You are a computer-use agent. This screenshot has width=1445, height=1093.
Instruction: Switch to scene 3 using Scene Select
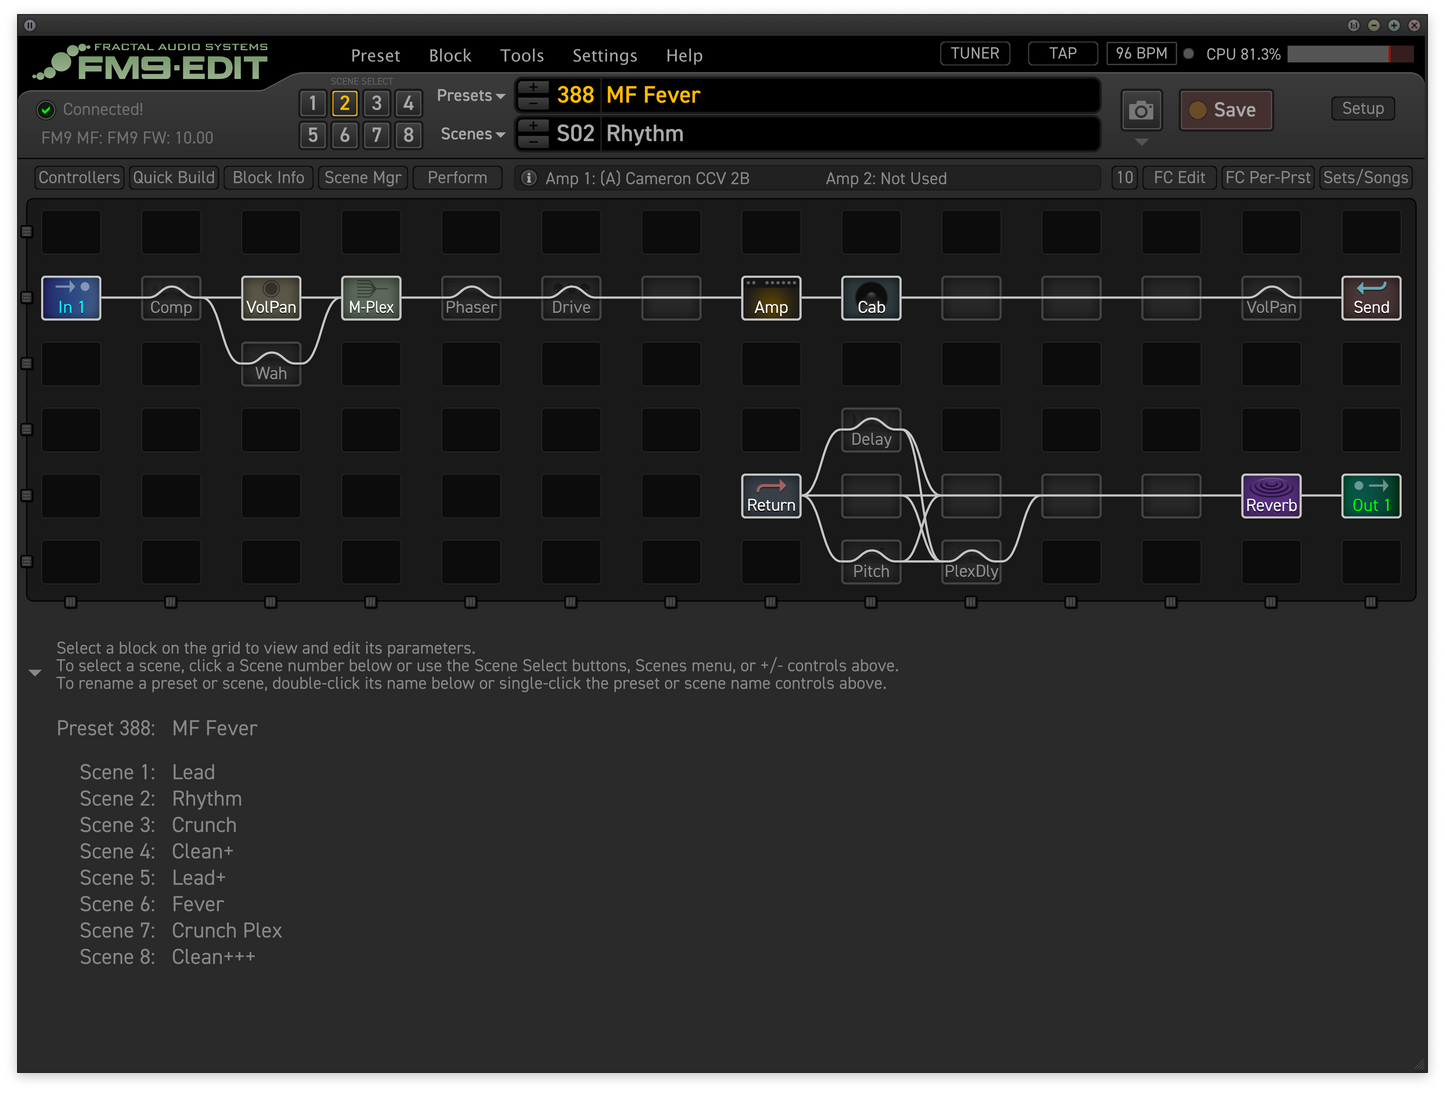coord(376,103)
